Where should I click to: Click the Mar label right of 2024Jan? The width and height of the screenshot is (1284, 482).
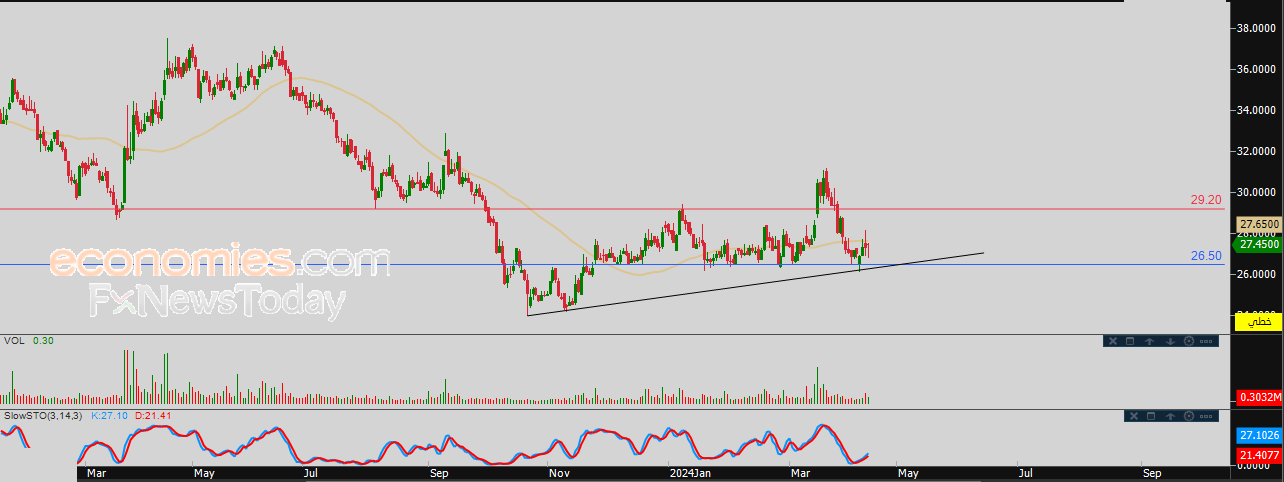[x=802, y=473]
